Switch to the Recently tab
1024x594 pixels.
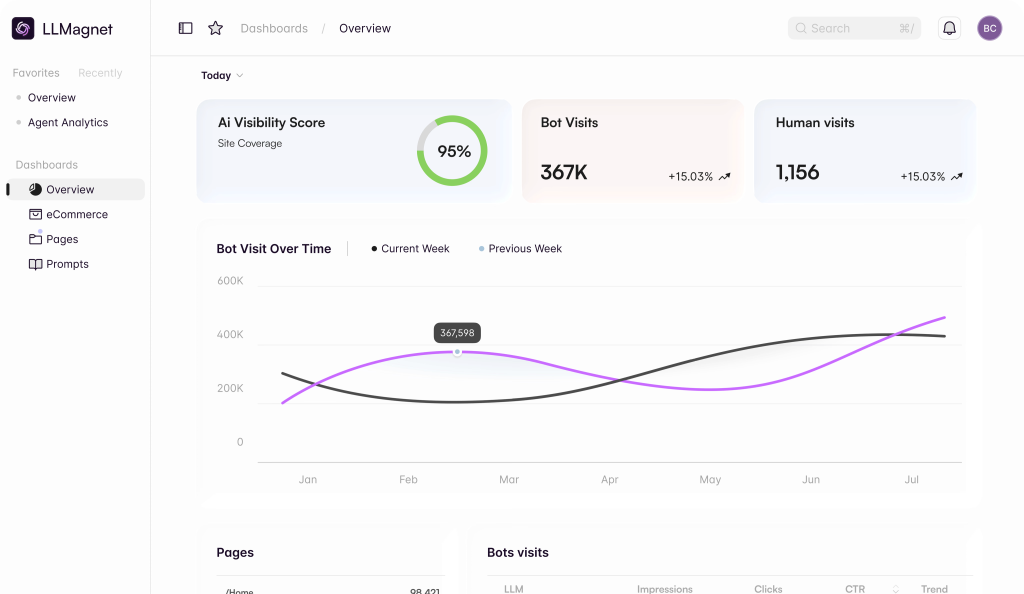[x=100, y=73]
